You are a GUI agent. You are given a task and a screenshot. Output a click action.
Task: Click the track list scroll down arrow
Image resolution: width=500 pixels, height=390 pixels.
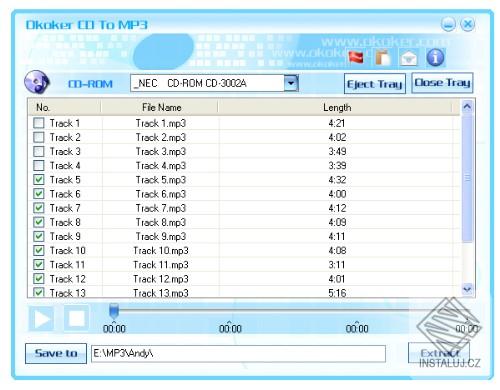467,289
